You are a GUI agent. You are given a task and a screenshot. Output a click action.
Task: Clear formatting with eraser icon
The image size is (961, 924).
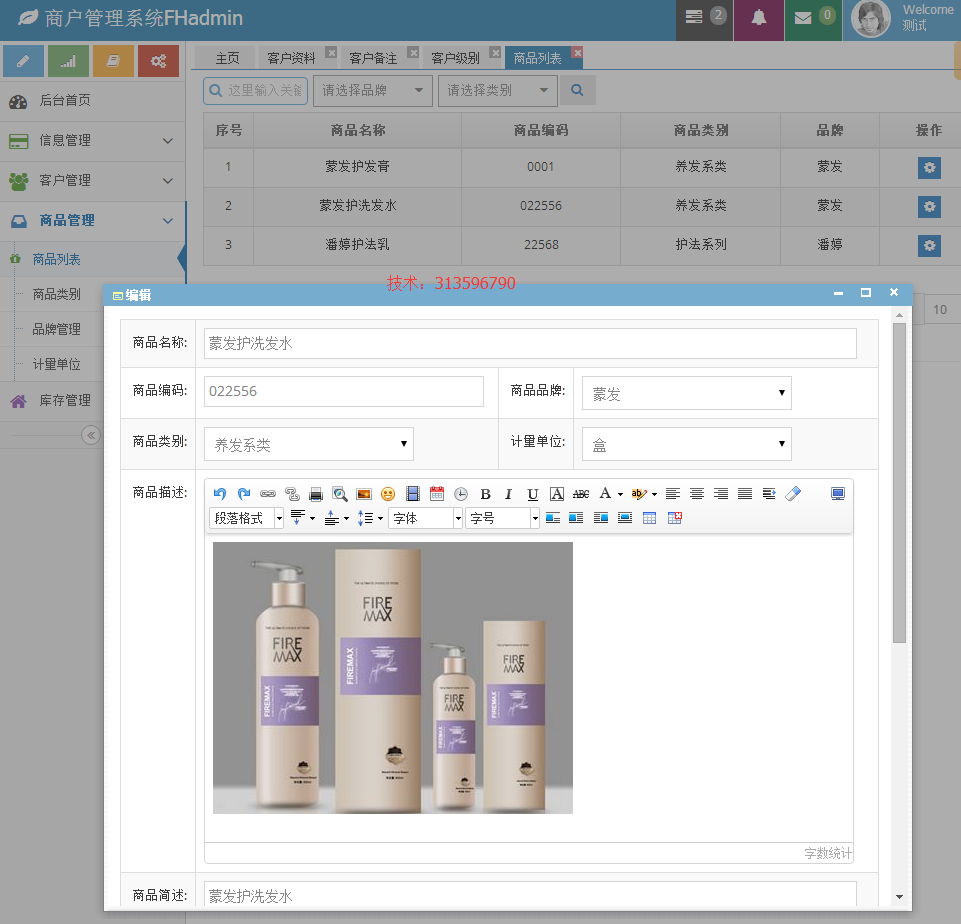tap(793, 494)
